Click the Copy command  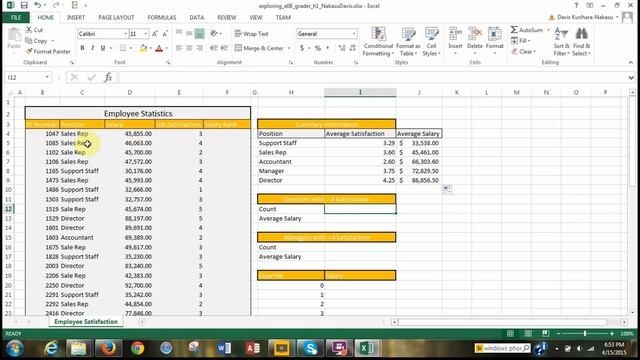pyautogui.click(x=36, y=41)
